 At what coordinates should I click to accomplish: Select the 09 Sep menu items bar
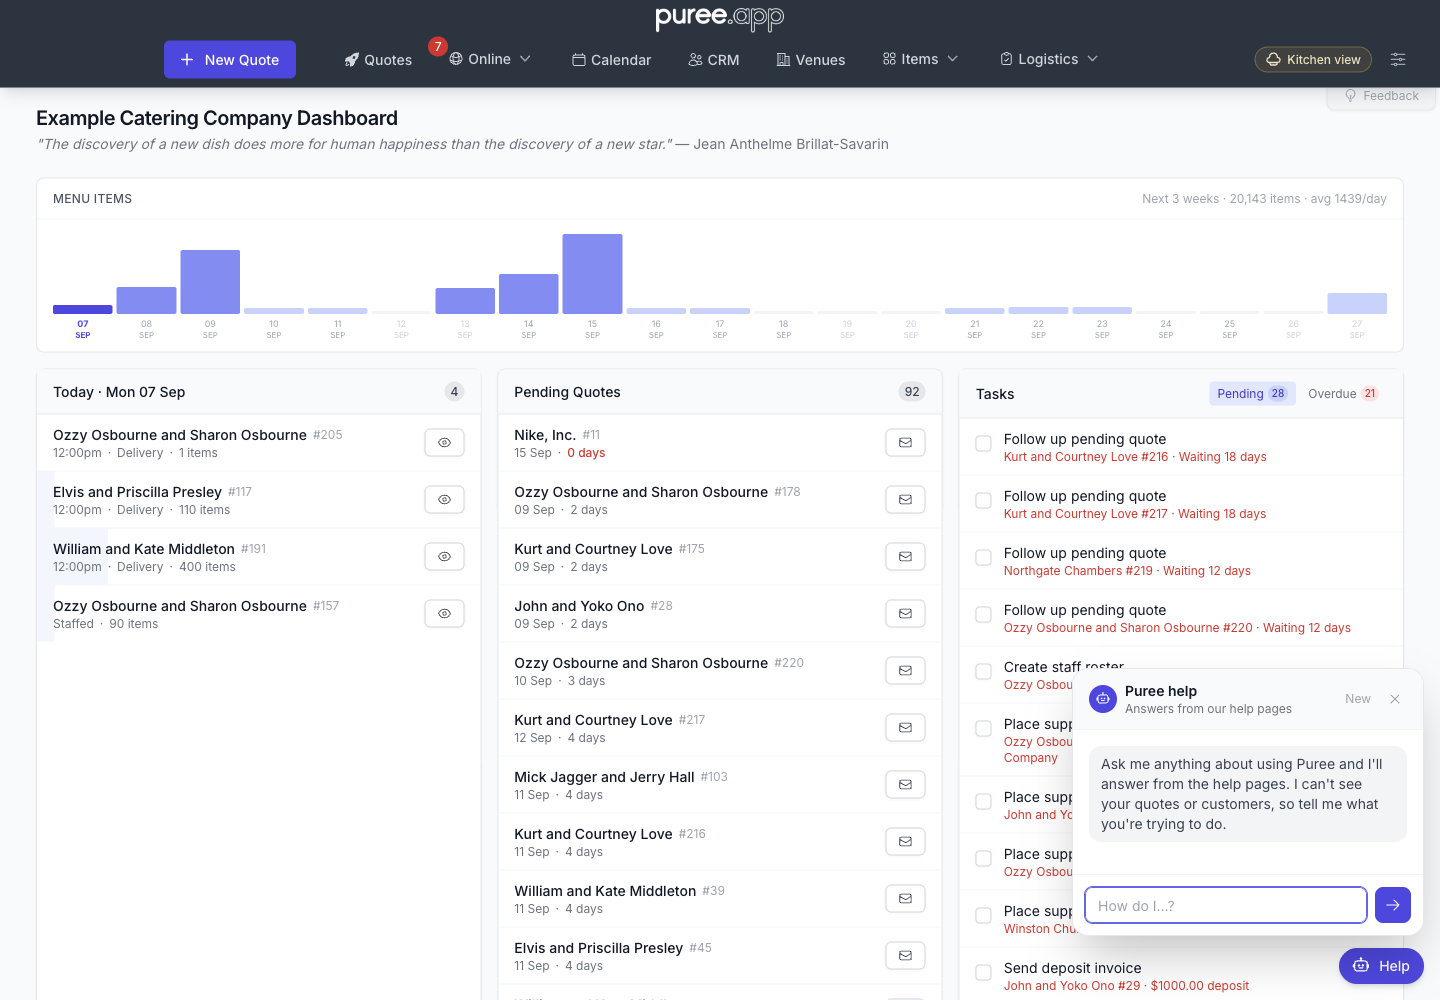pyautogui.click(x=210, y=282)
